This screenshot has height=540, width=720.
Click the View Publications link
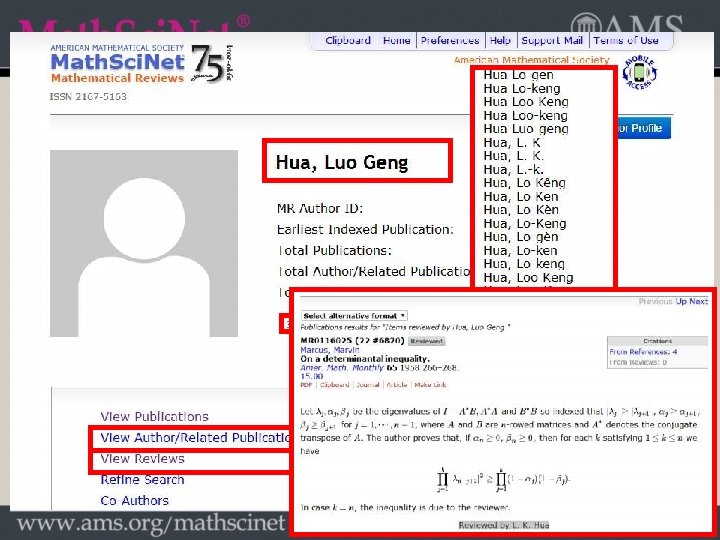coord(154,416)
